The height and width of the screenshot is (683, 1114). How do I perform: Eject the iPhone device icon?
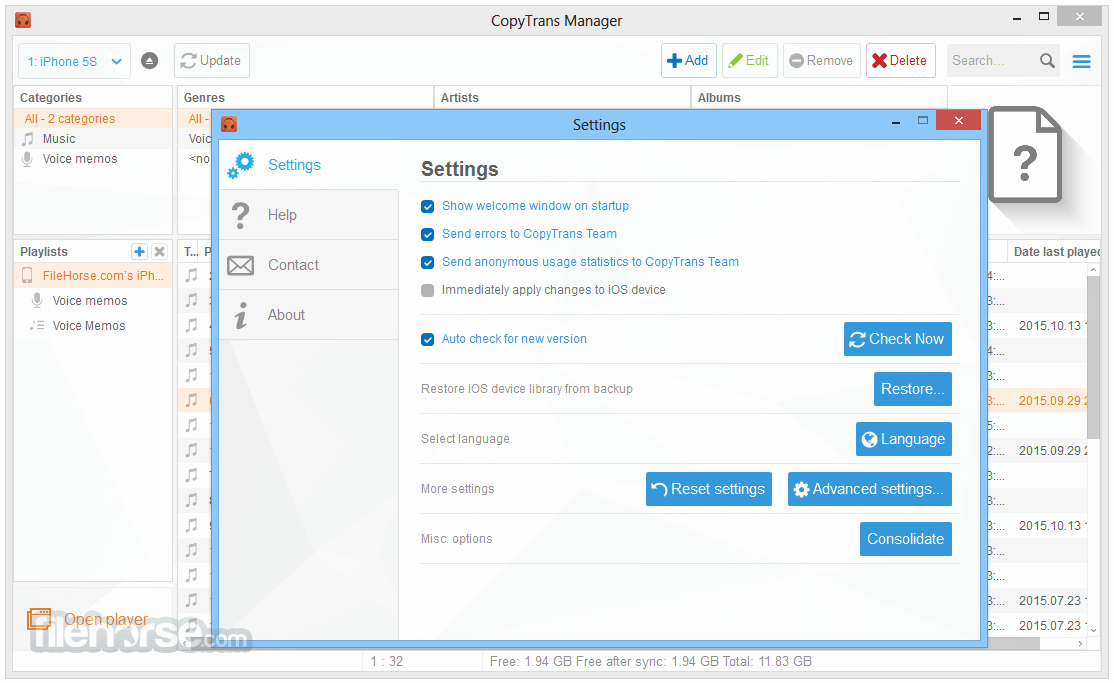pyautogui.click(x=149, y=61)
